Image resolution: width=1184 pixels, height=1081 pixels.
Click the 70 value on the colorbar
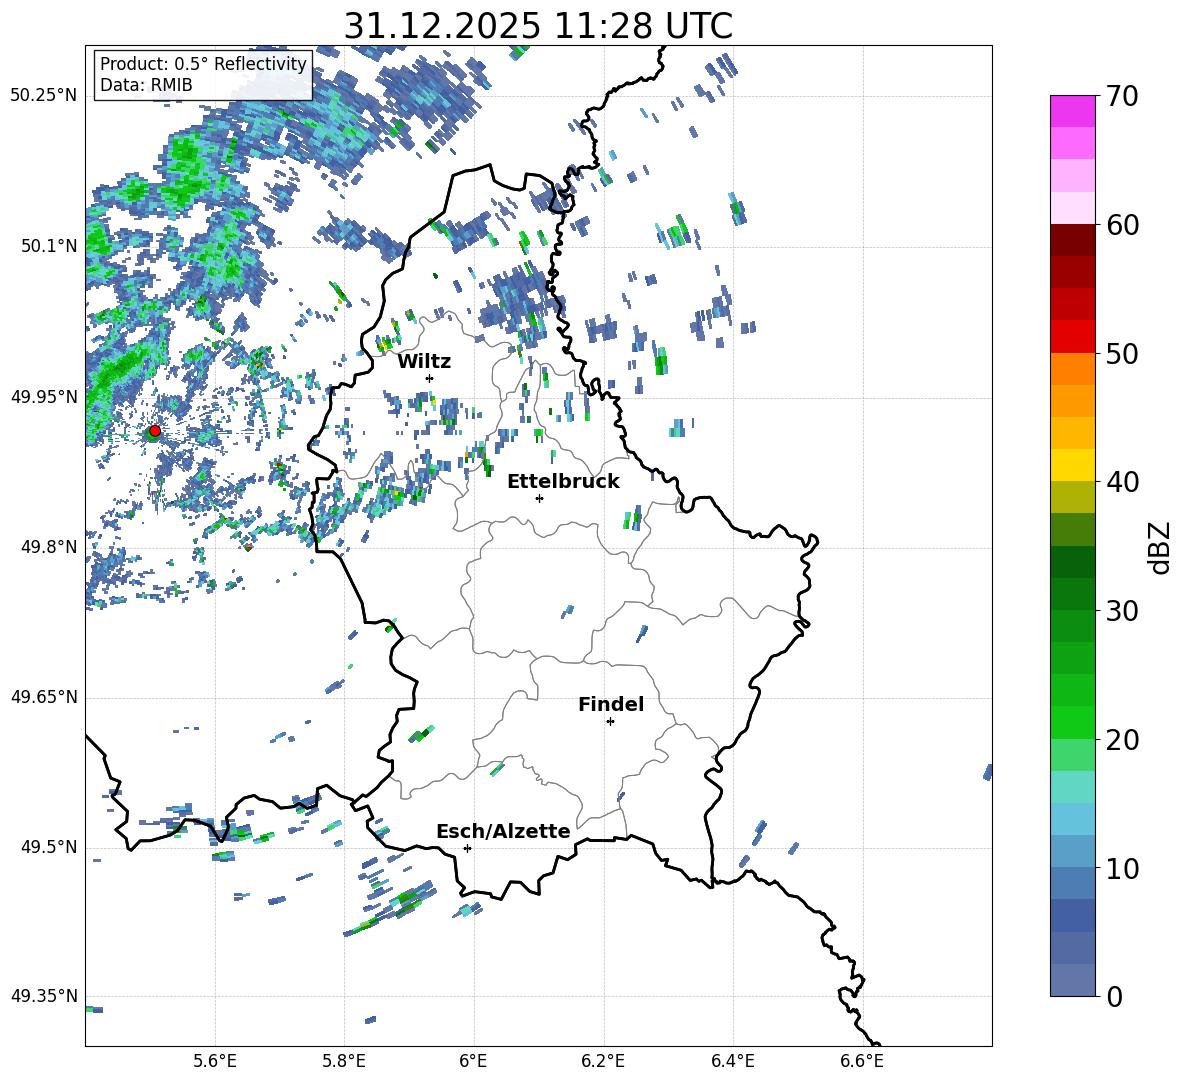point(1122,97)
